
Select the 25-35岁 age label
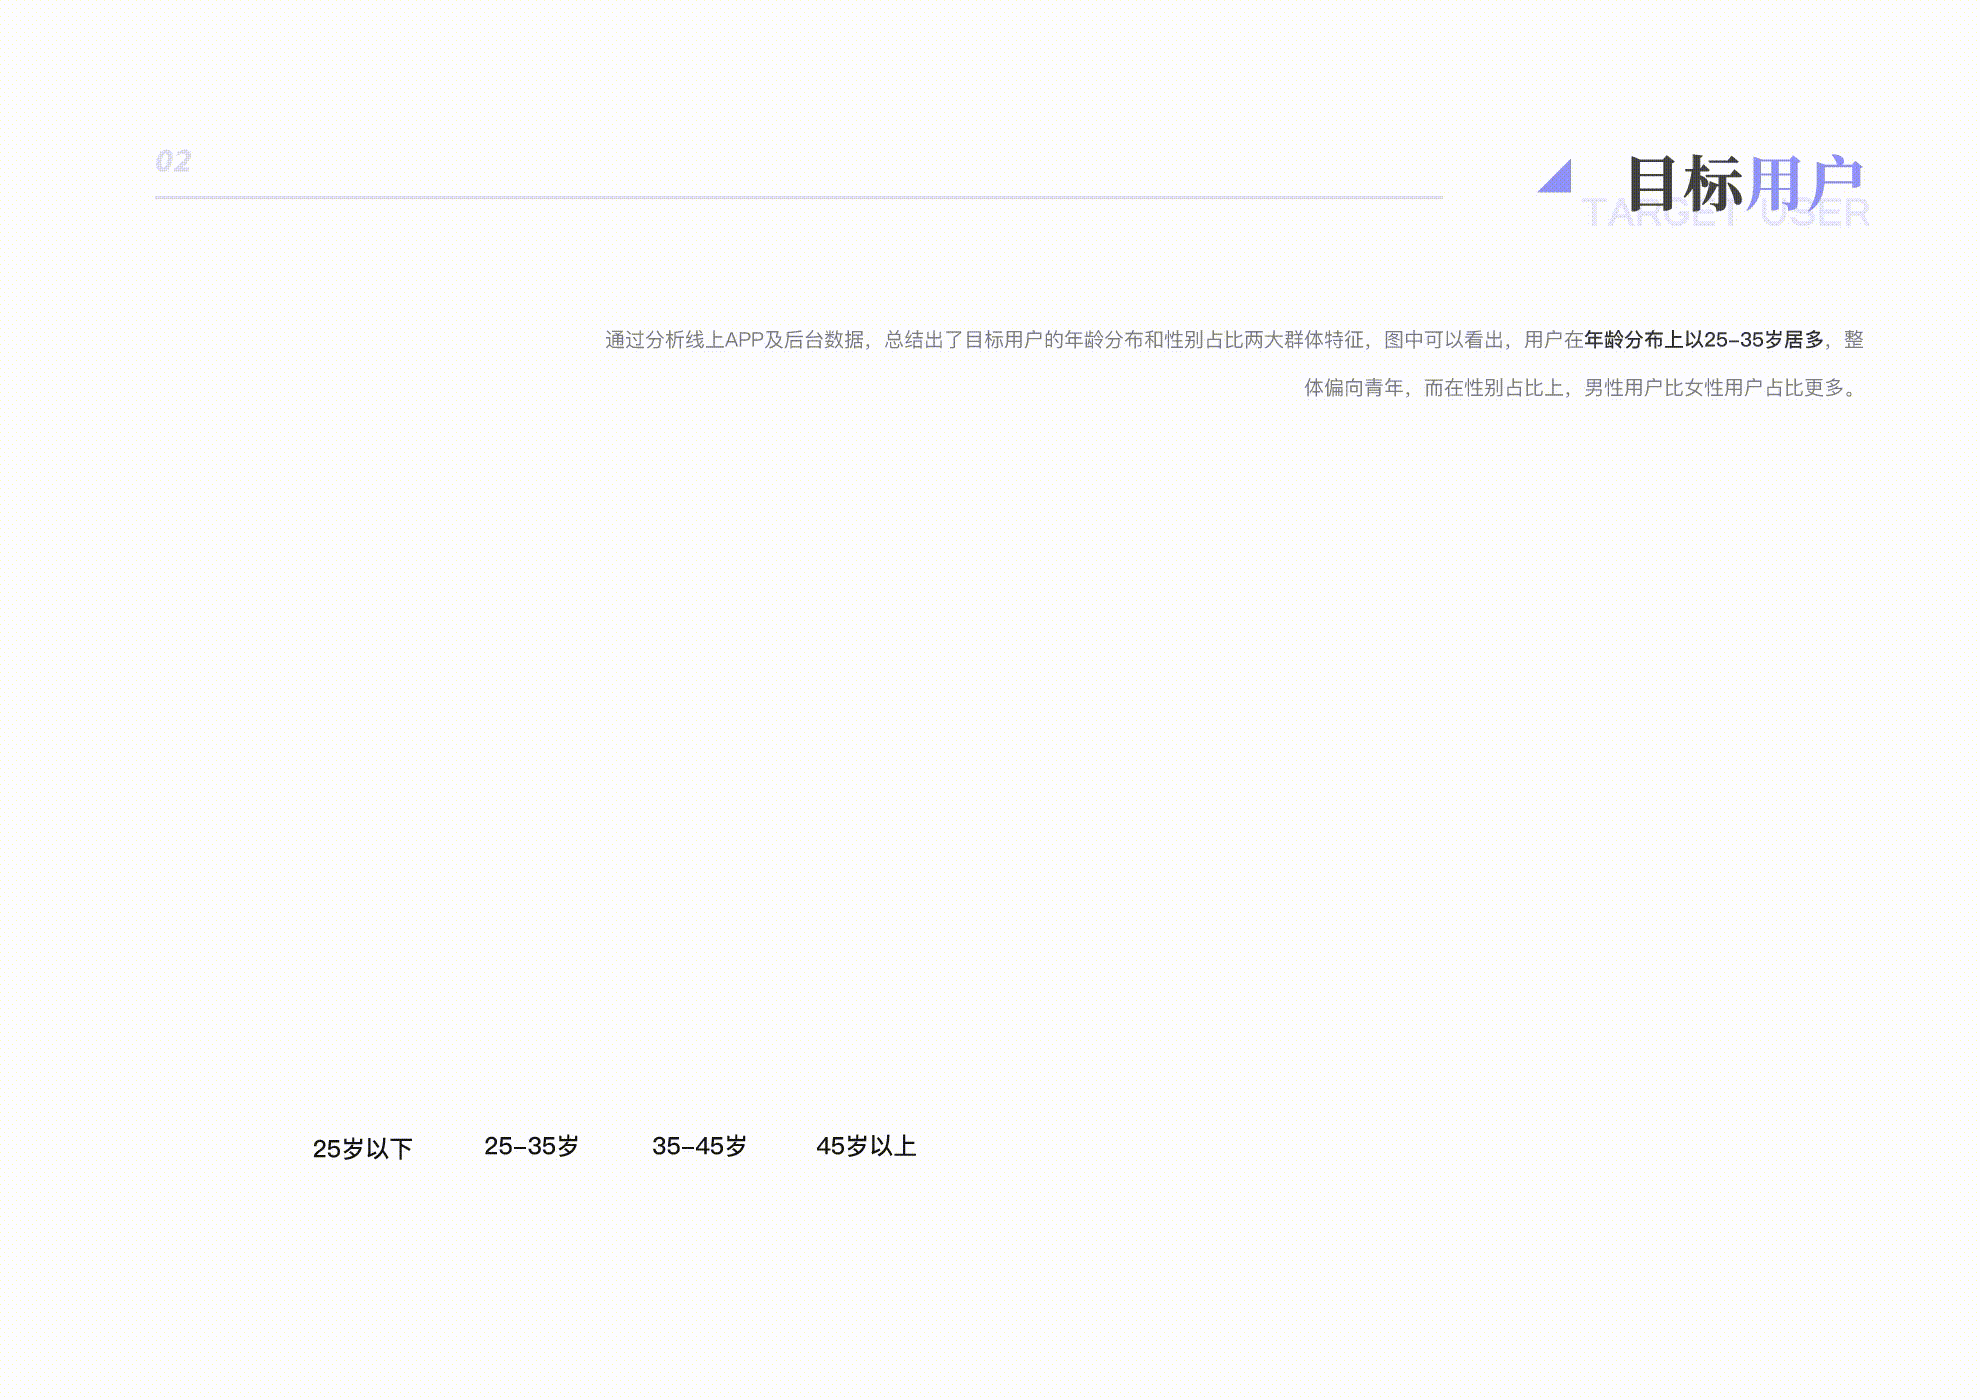point(532,1146)
